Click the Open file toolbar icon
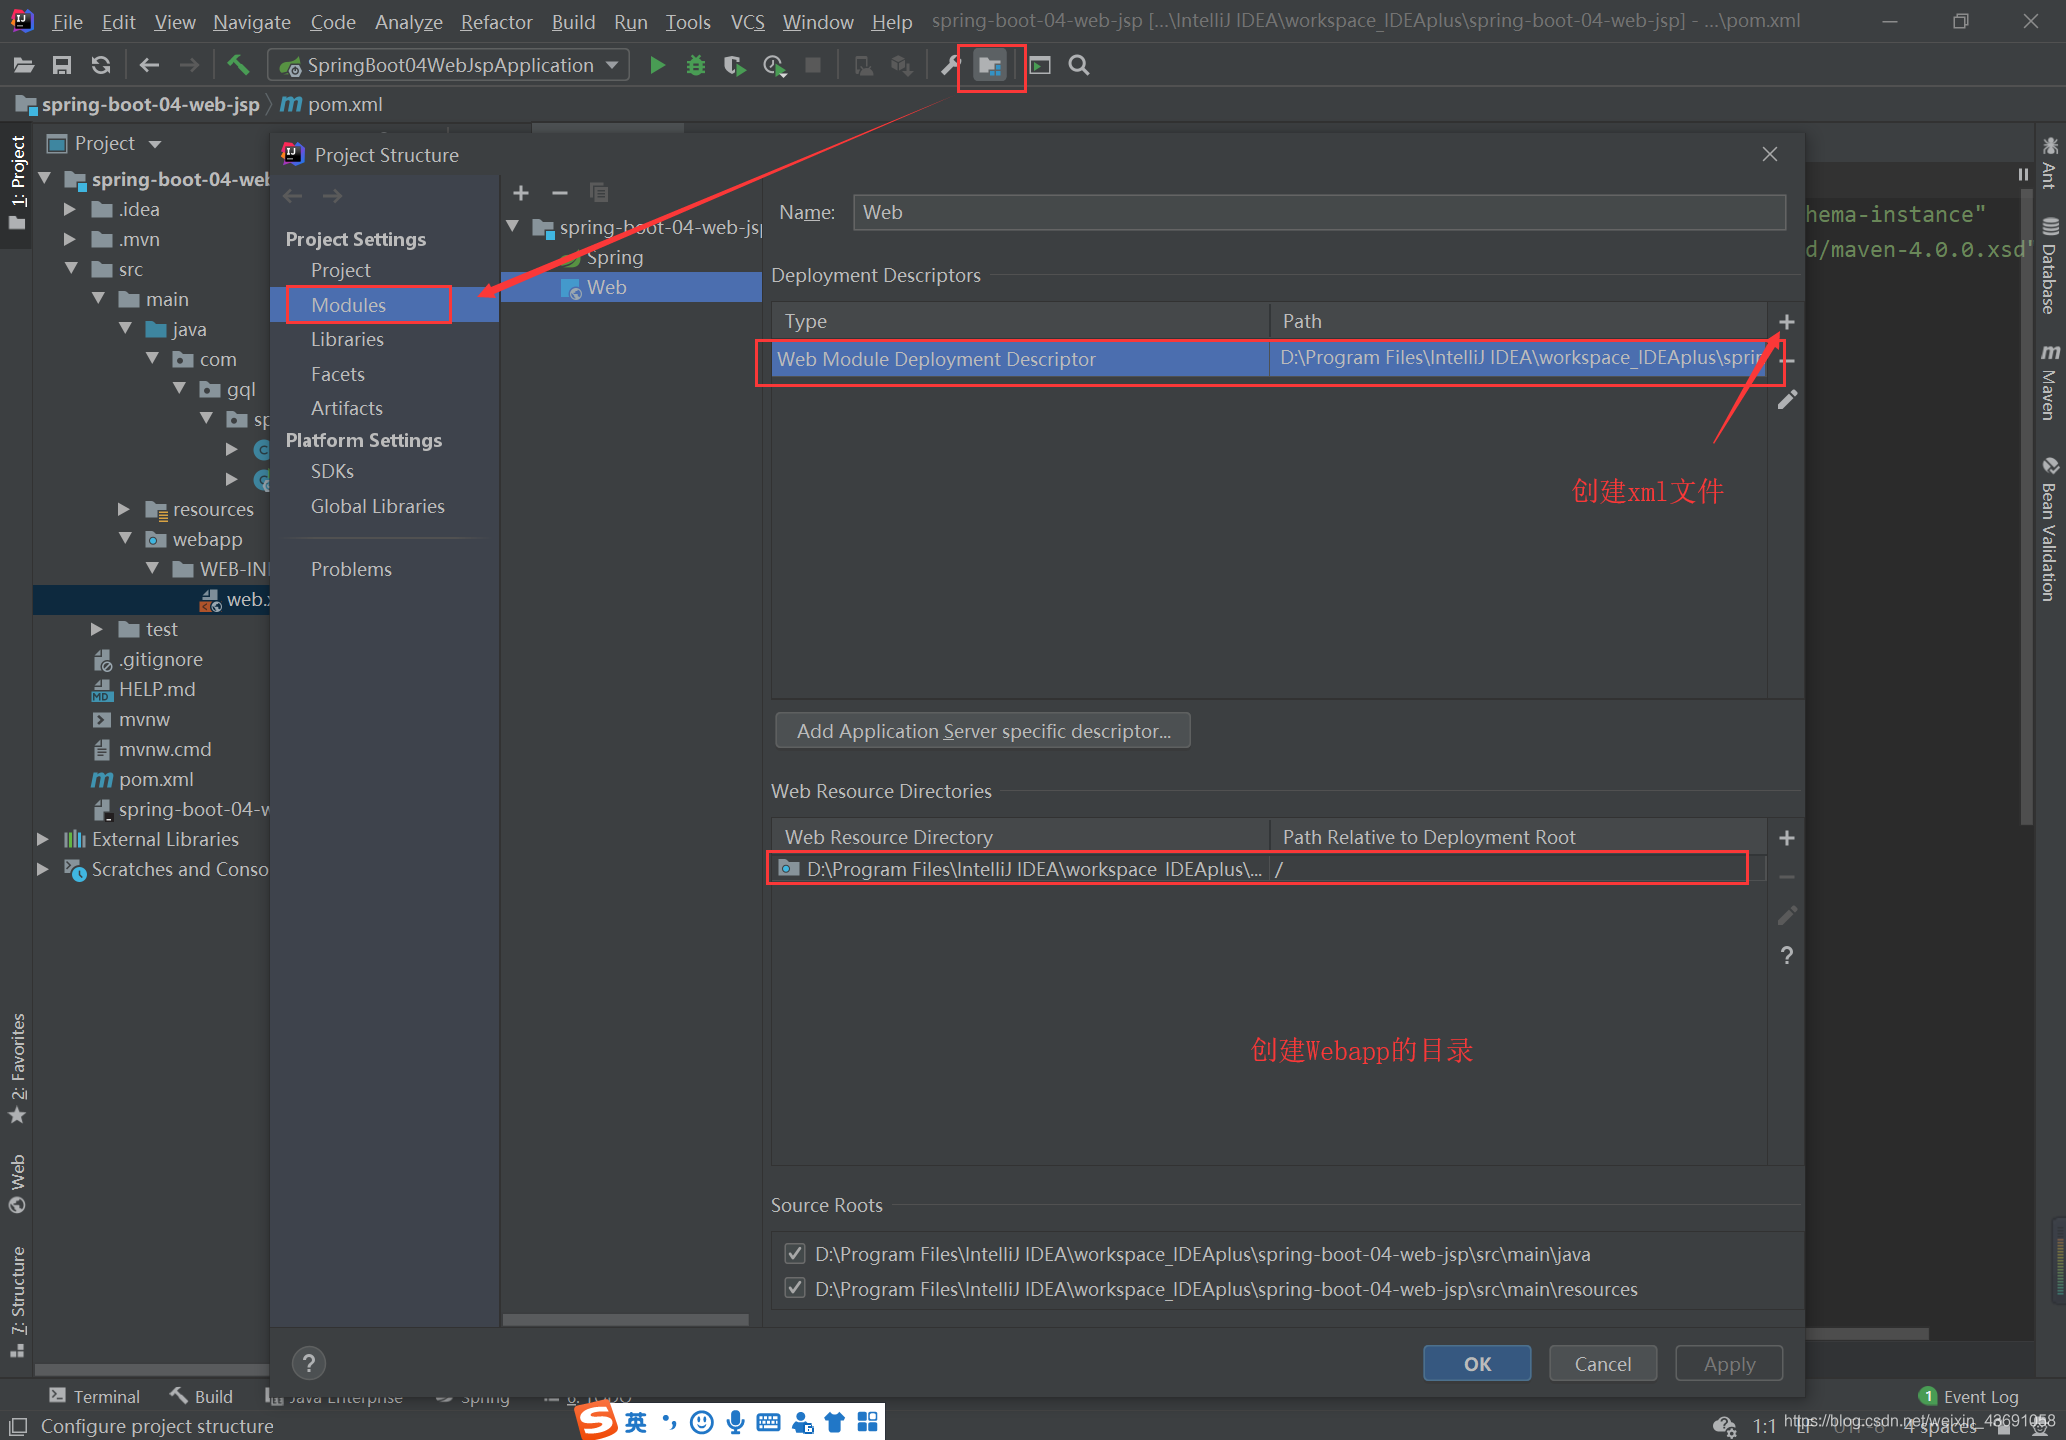This screenshot has height=1440, width=2066. pos(23,66)
